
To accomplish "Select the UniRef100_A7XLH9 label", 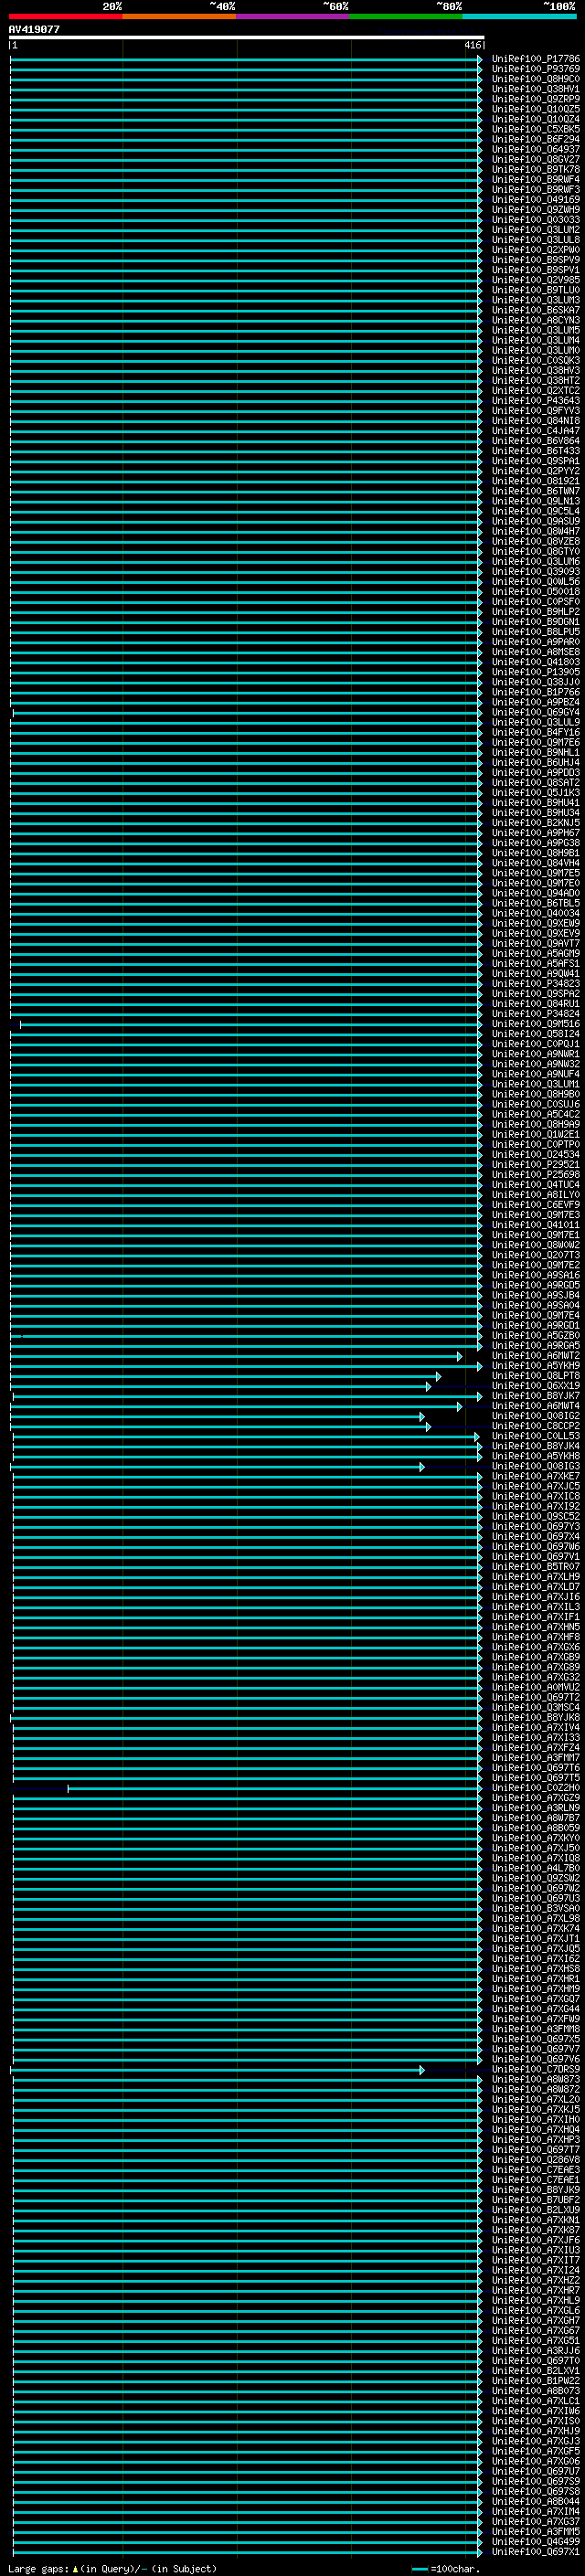I will click(x=536, y=1577).
